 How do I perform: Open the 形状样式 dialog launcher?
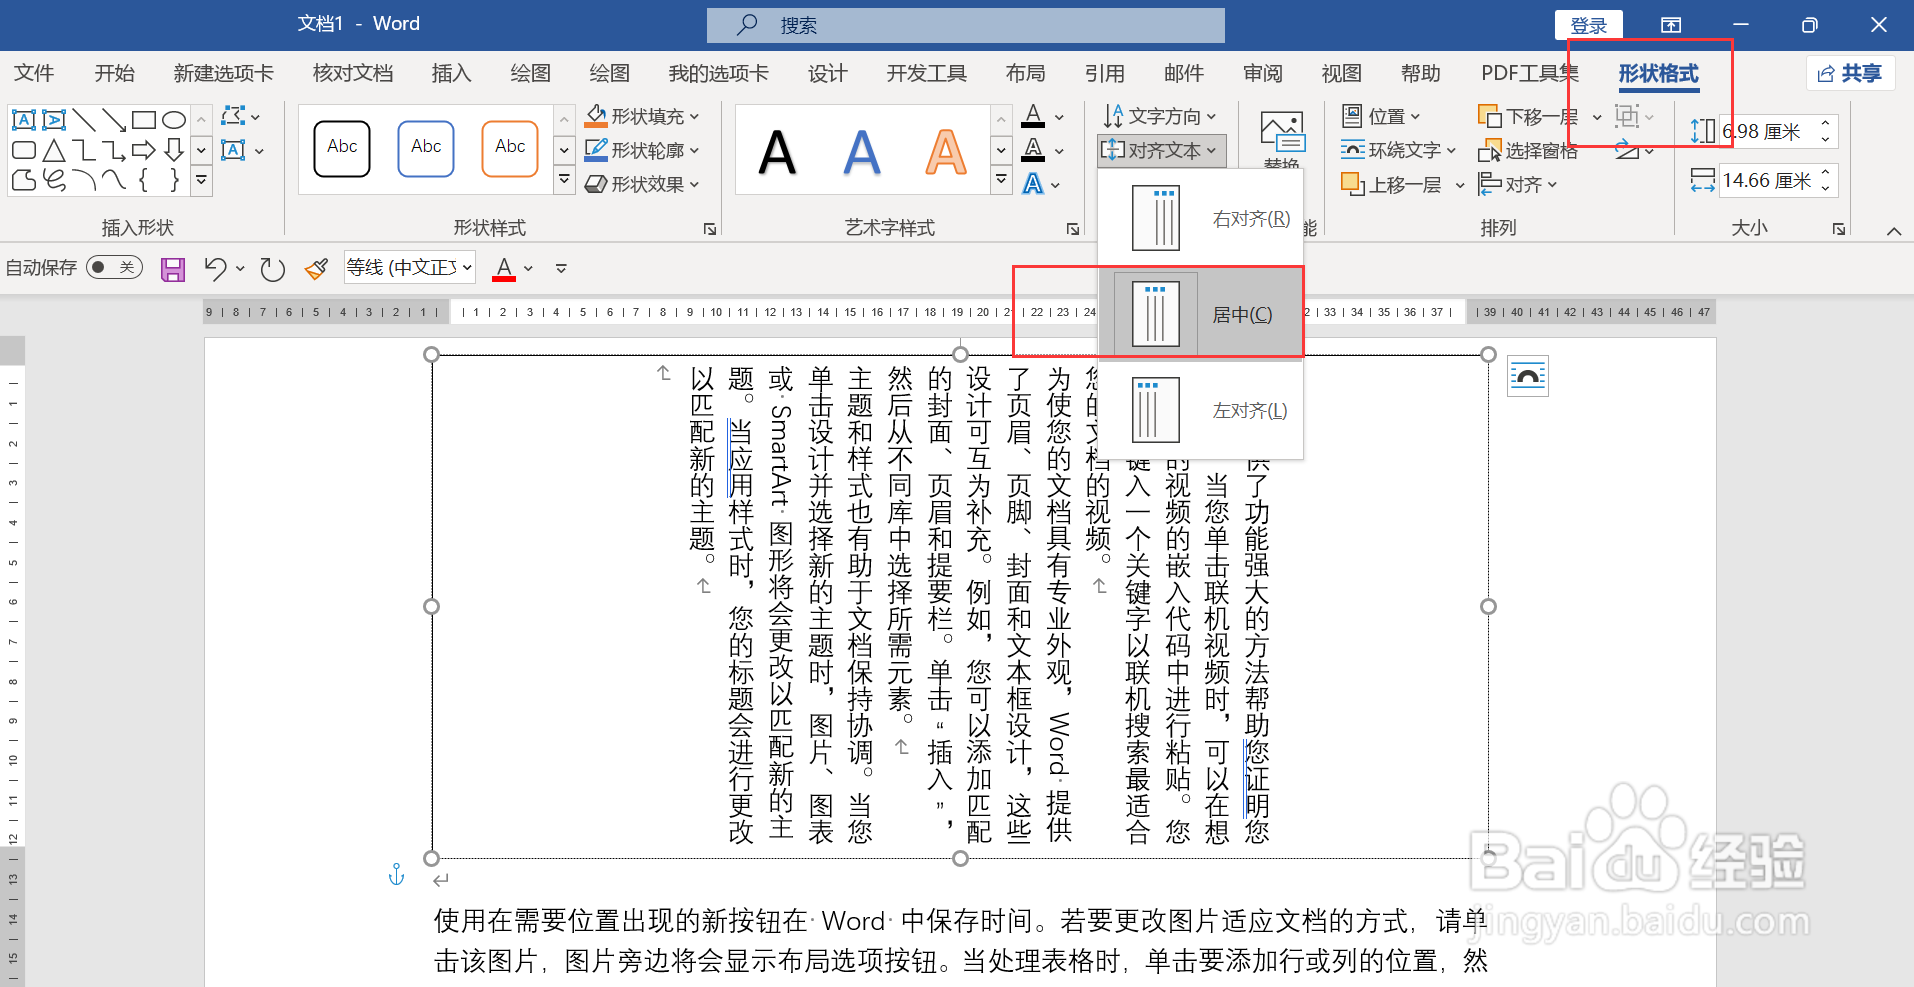tap(710, 229)
